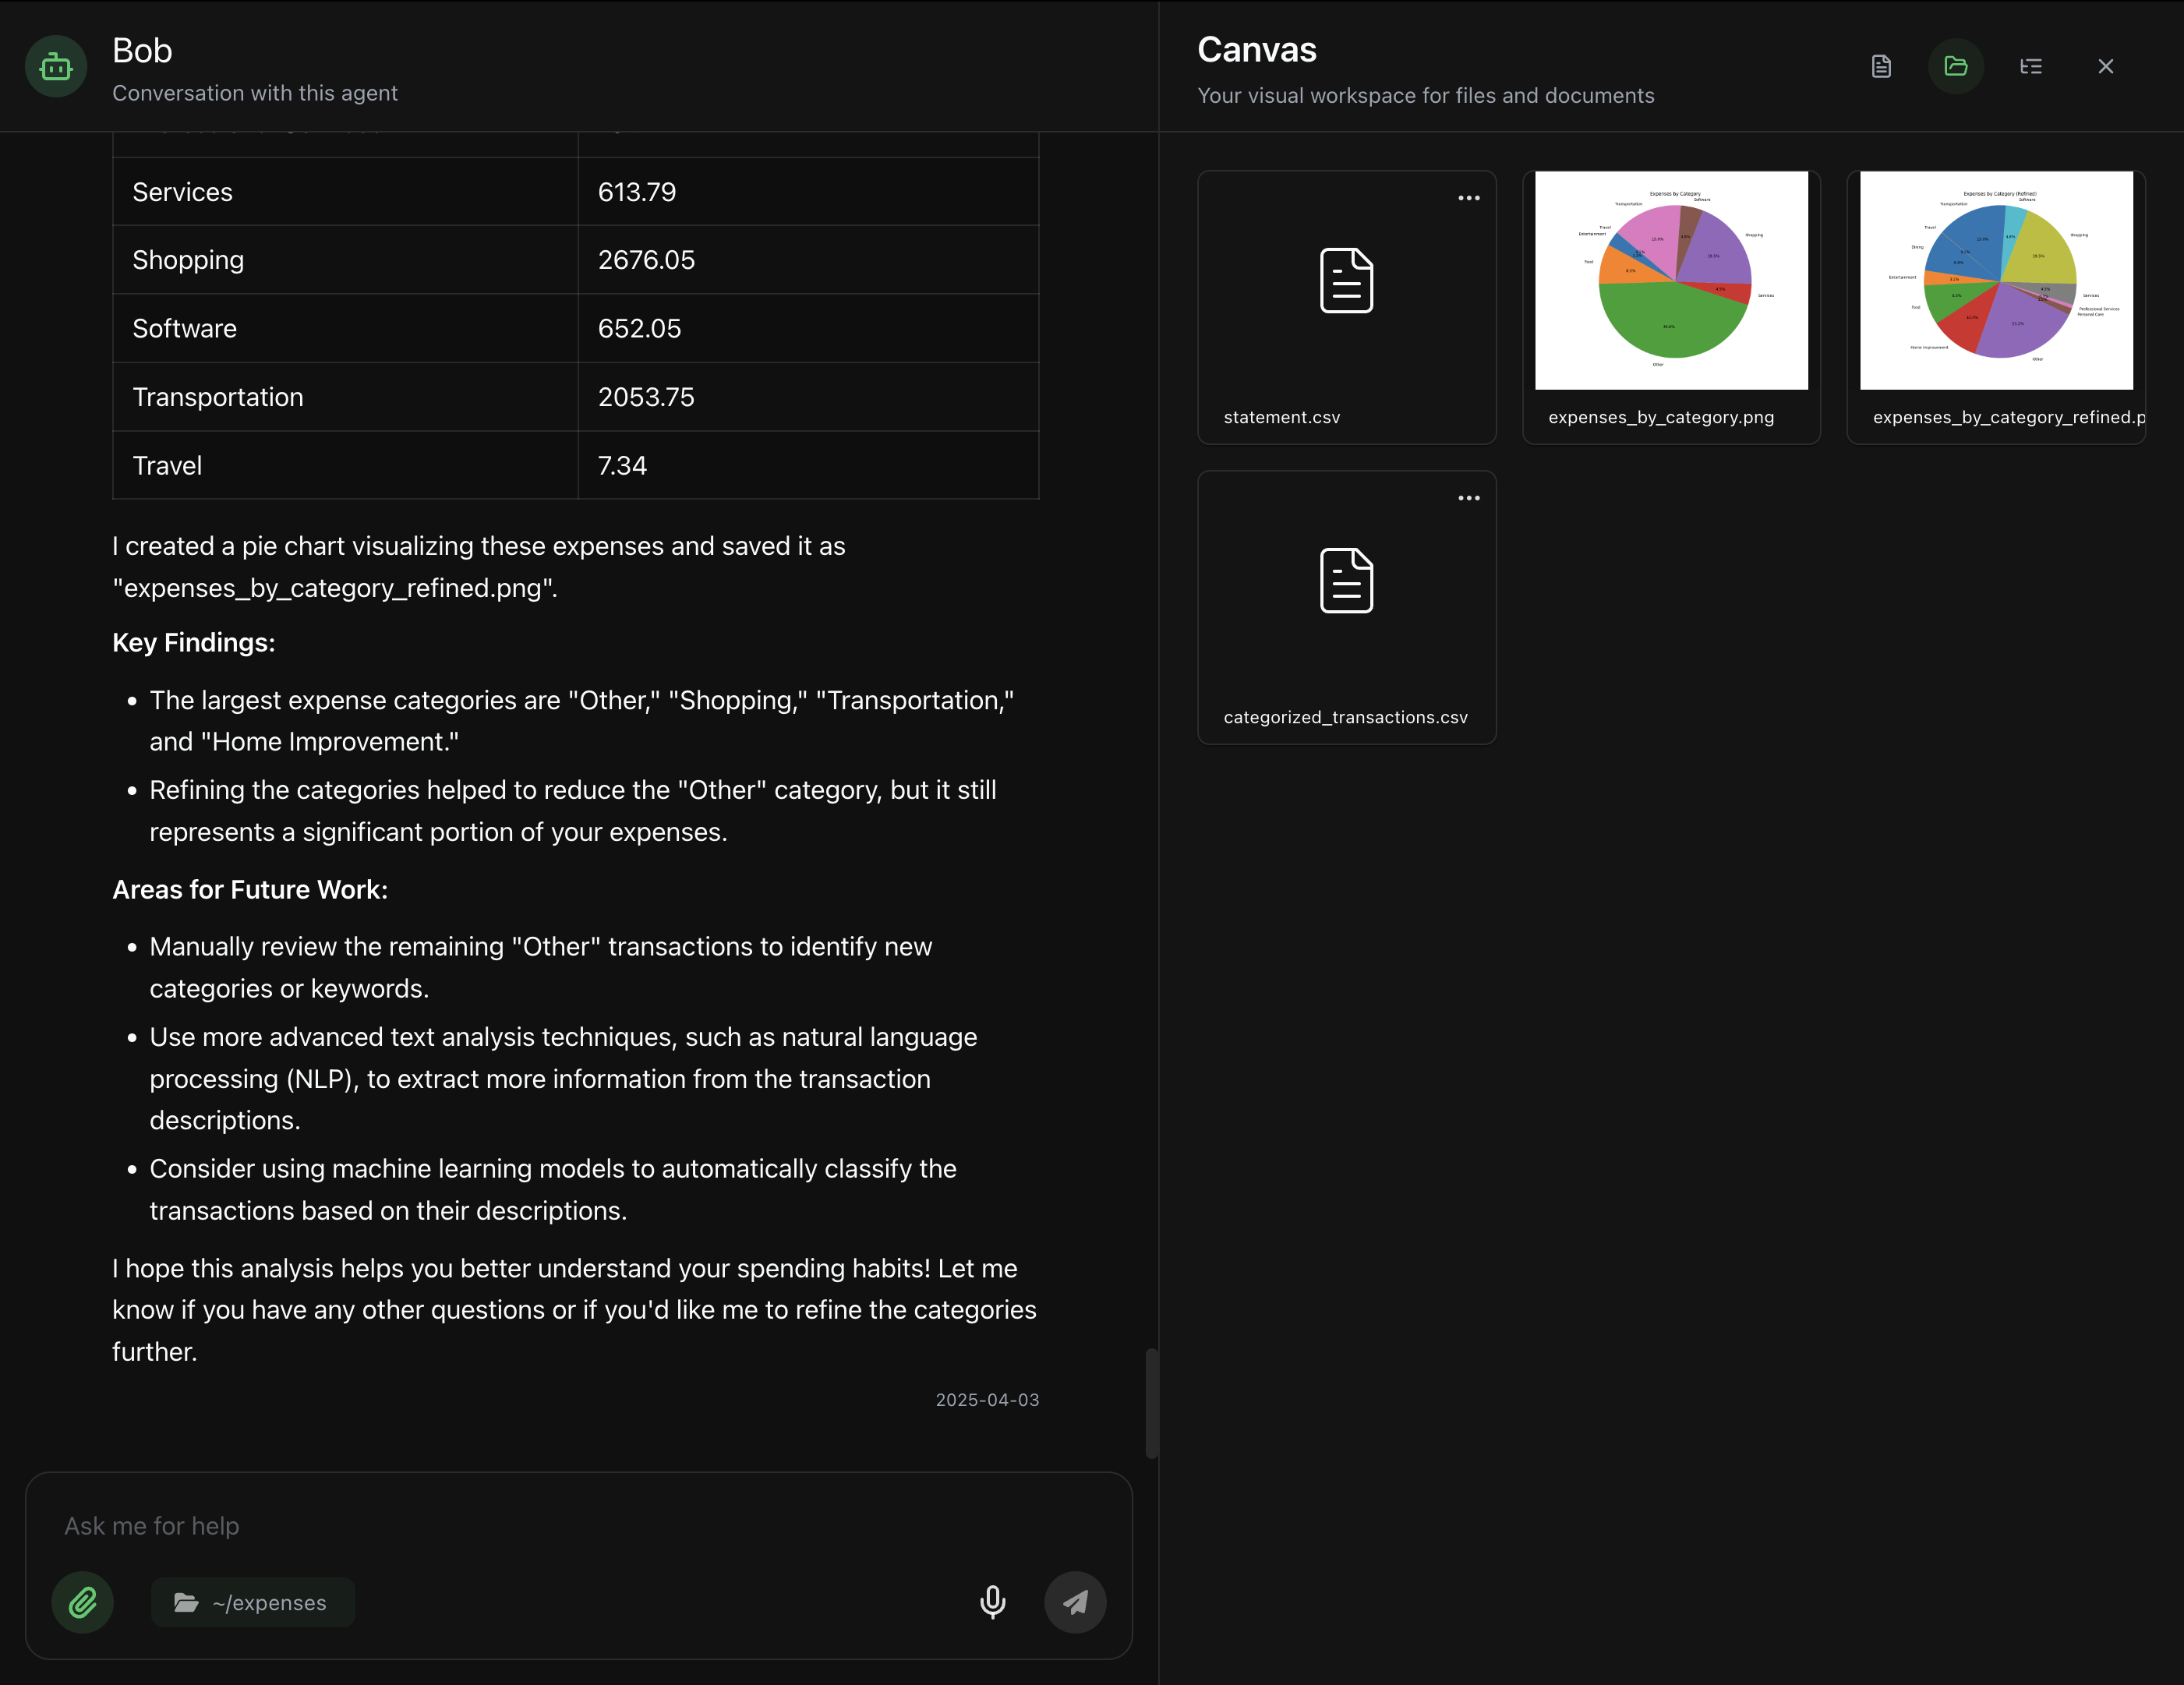The image size is (2184, 1685).
Task: Click the paper plane send button
Action: (1075, 1602)
